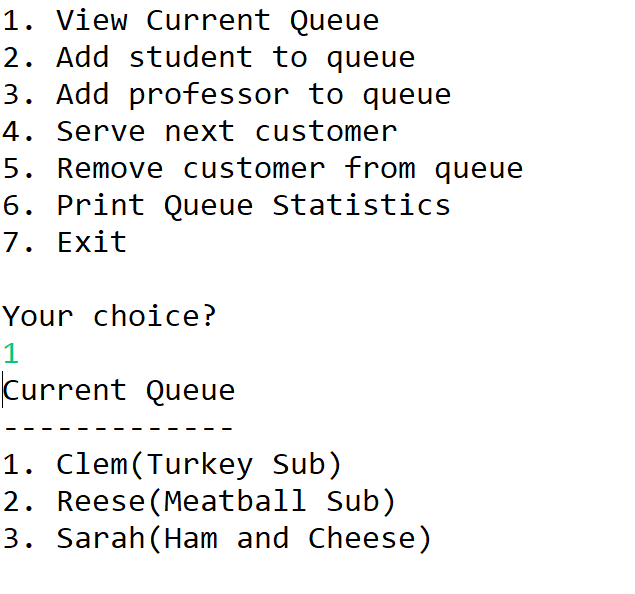
Task: Click the green input number 1
Action: (11, 353)
